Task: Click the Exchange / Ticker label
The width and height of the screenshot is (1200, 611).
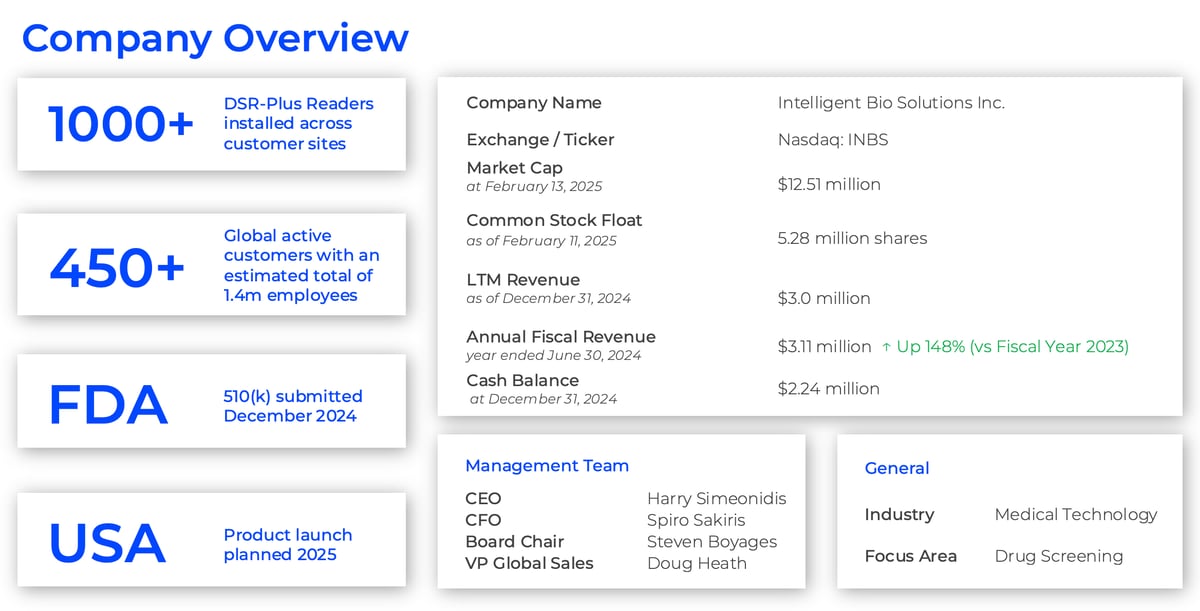Action: coord(540,140)
